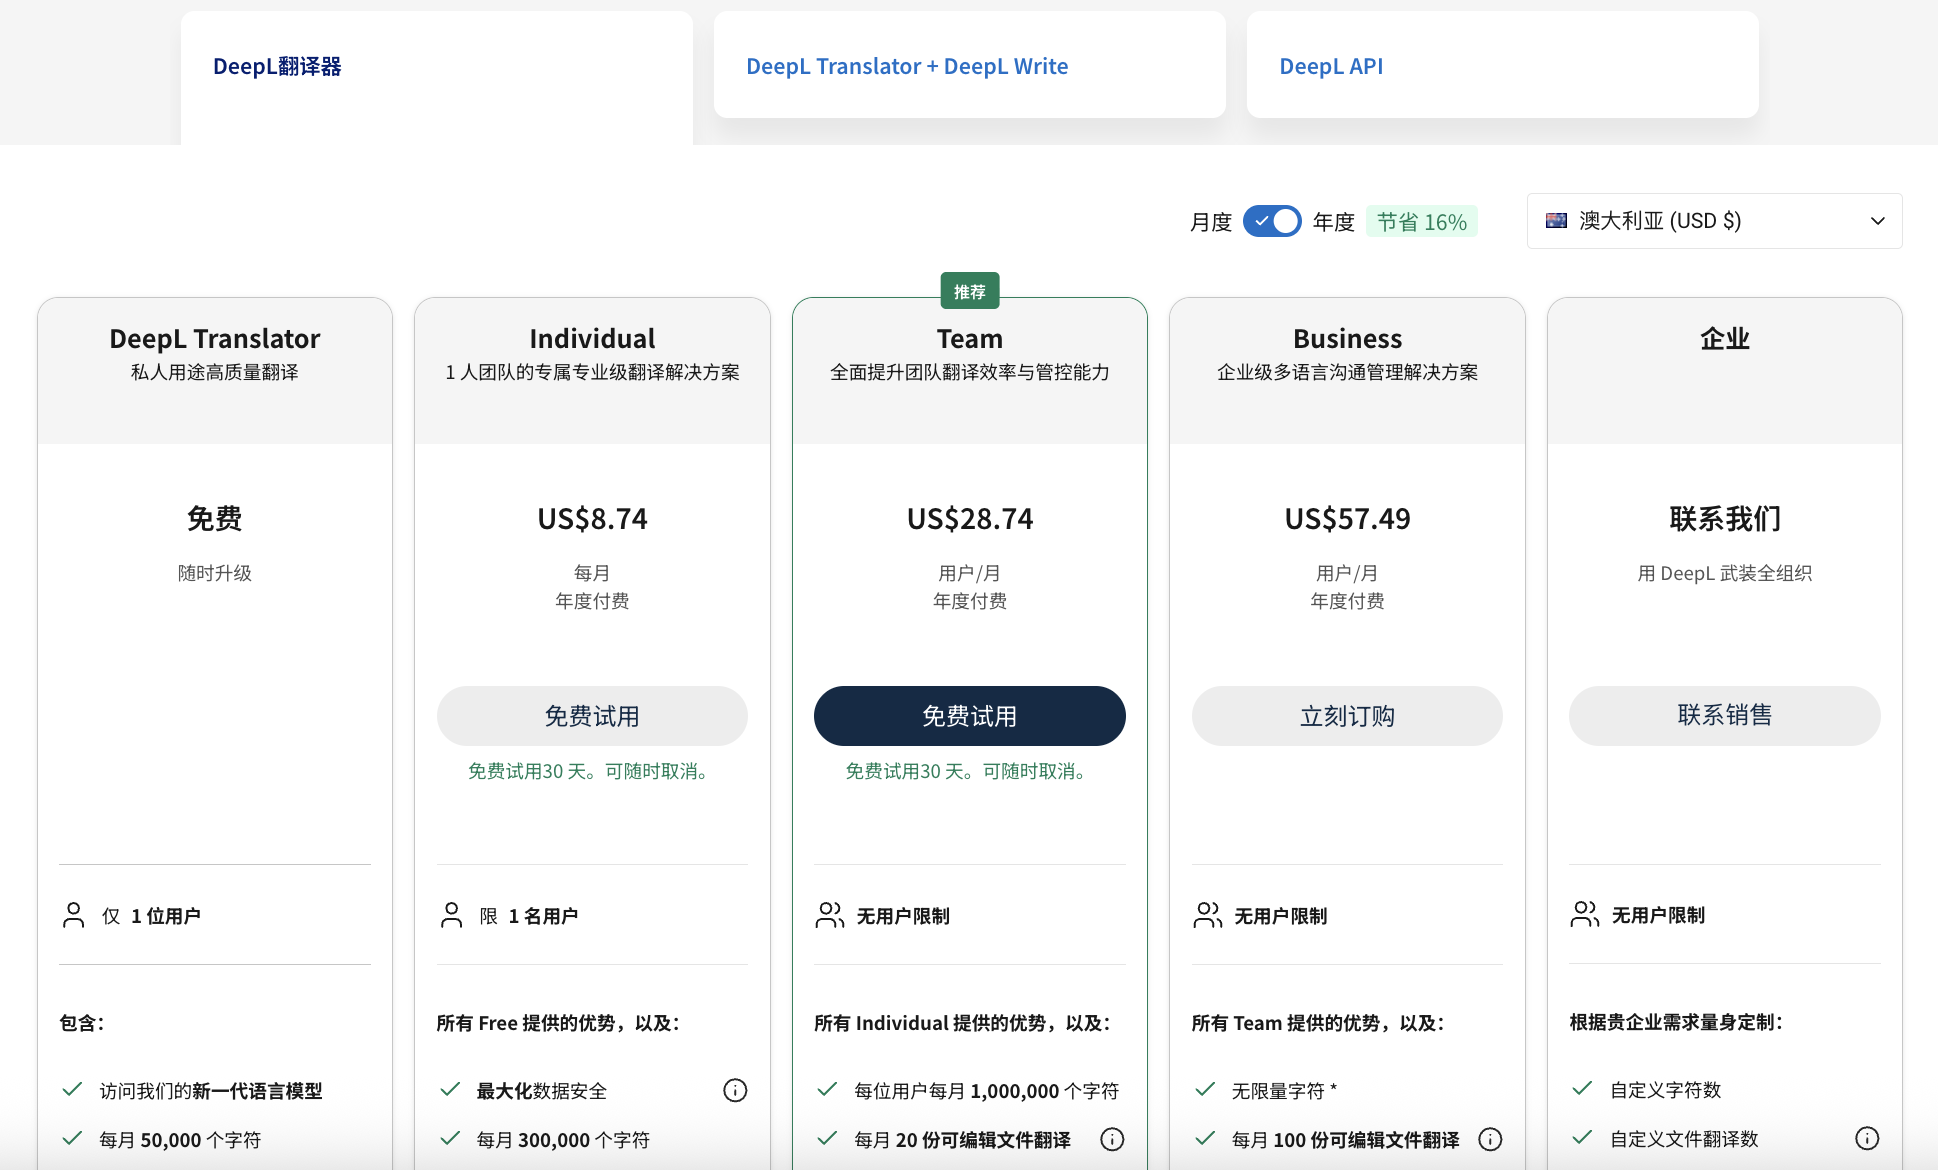Click the US$28.74 price
The width and height of the screenshot is (1938, 1170).
click(969, 519)
